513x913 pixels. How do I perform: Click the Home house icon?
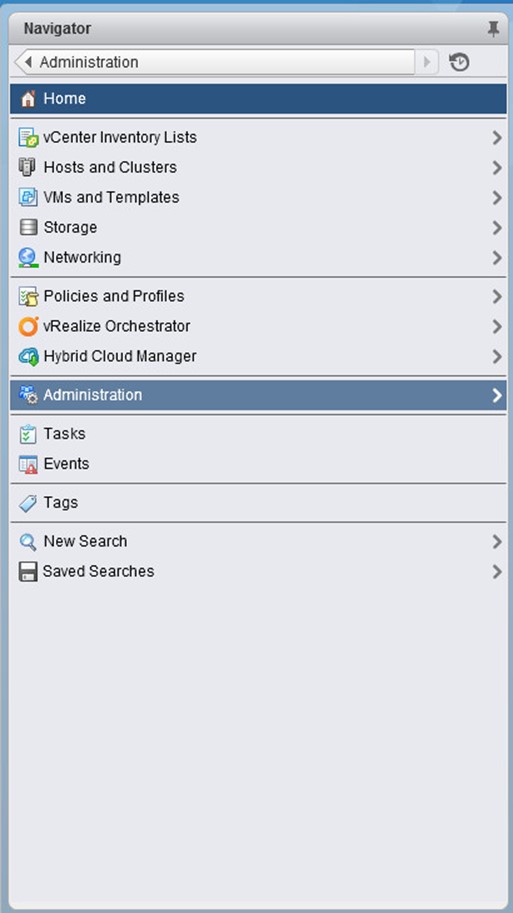[28, 98]
